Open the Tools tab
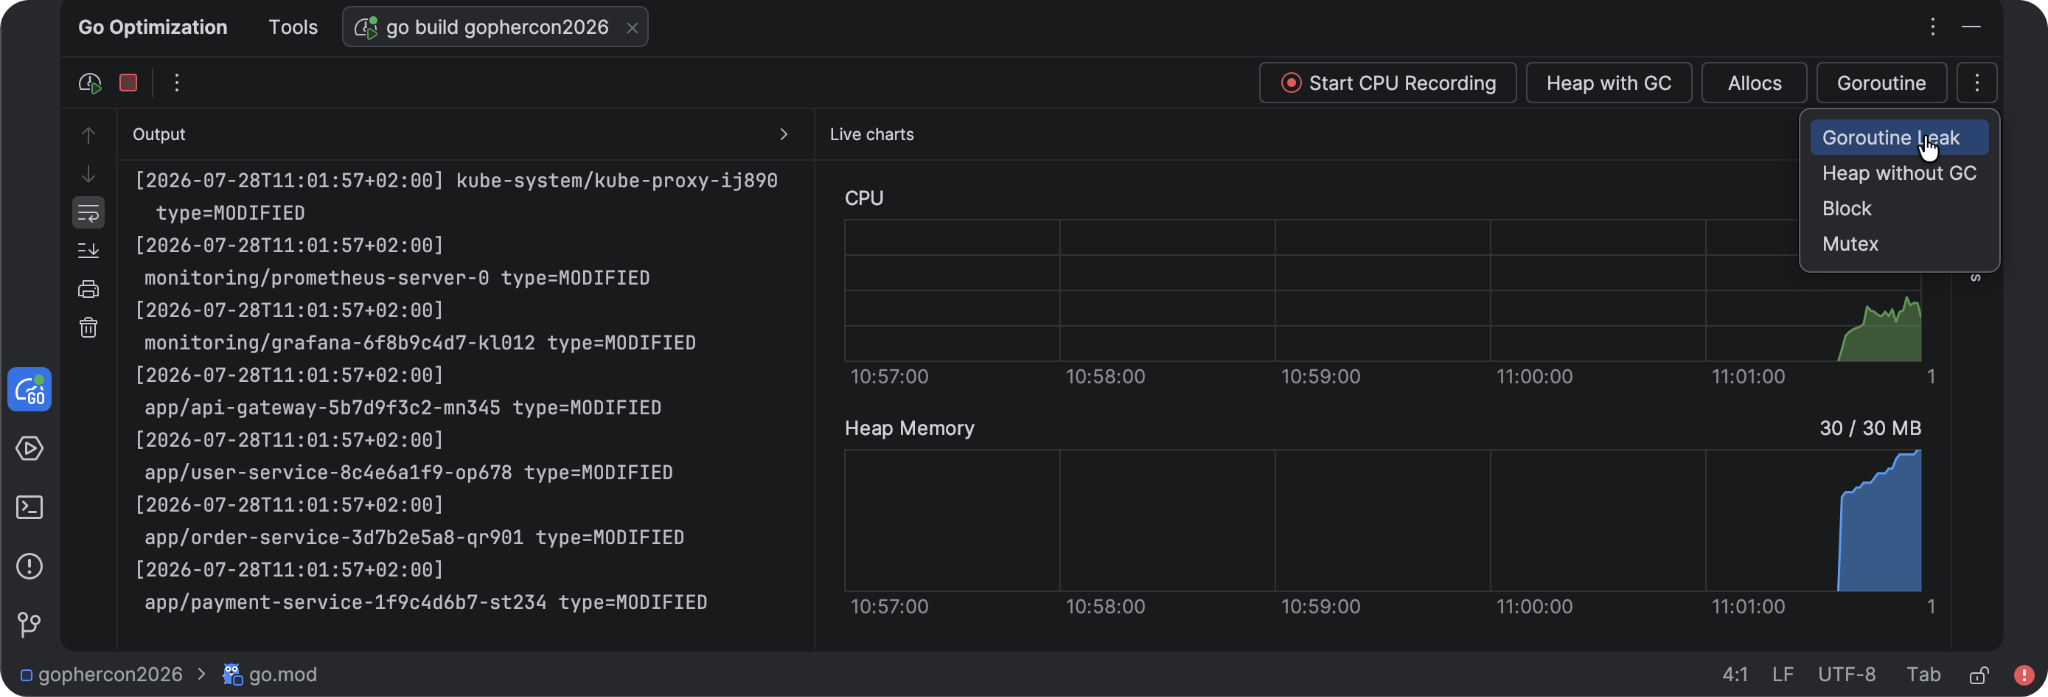This screenshot has height=697, width=2048. [x=293, y=27]
